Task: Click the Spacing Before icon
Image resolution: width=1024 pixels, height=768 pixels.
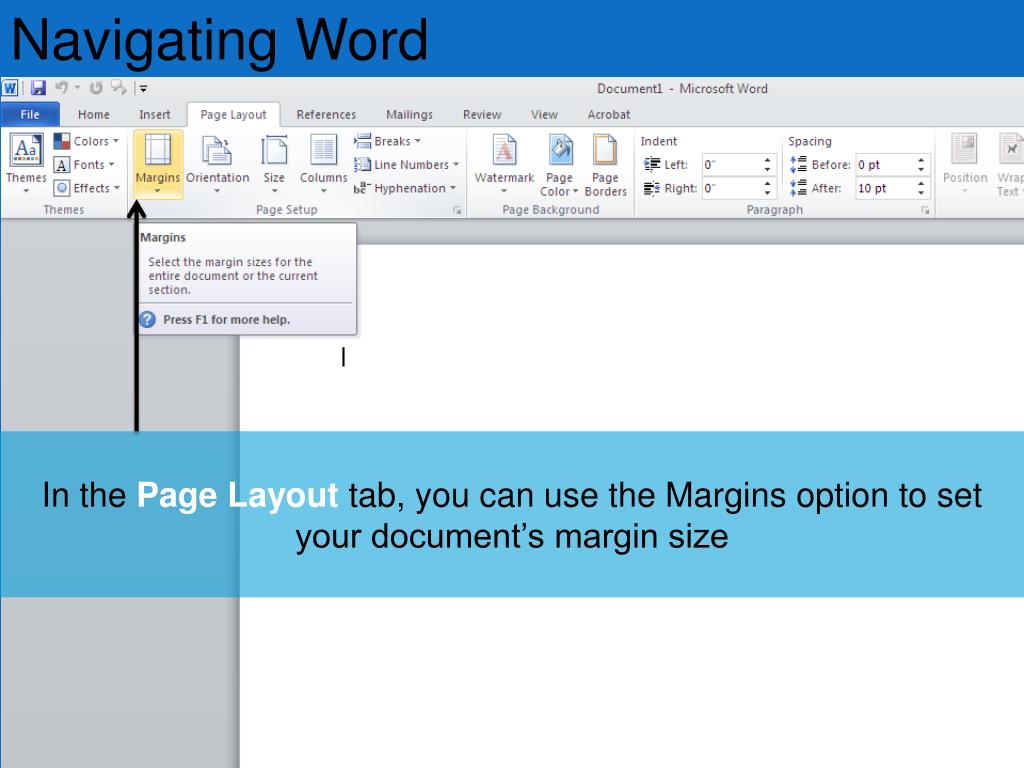Action: 798,164
